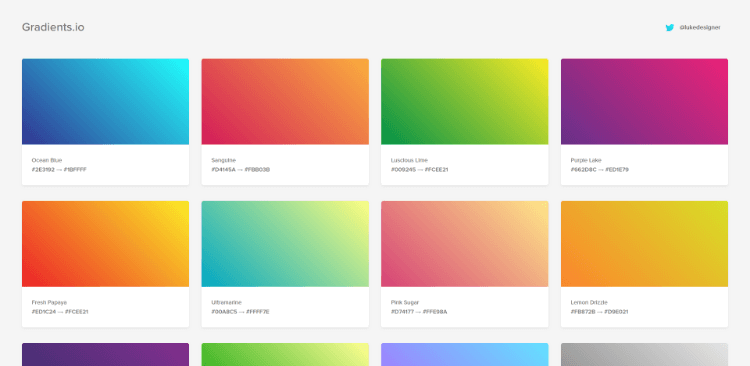Click hex codes #D74177 → #FFE98A

(x=419, y=312)
